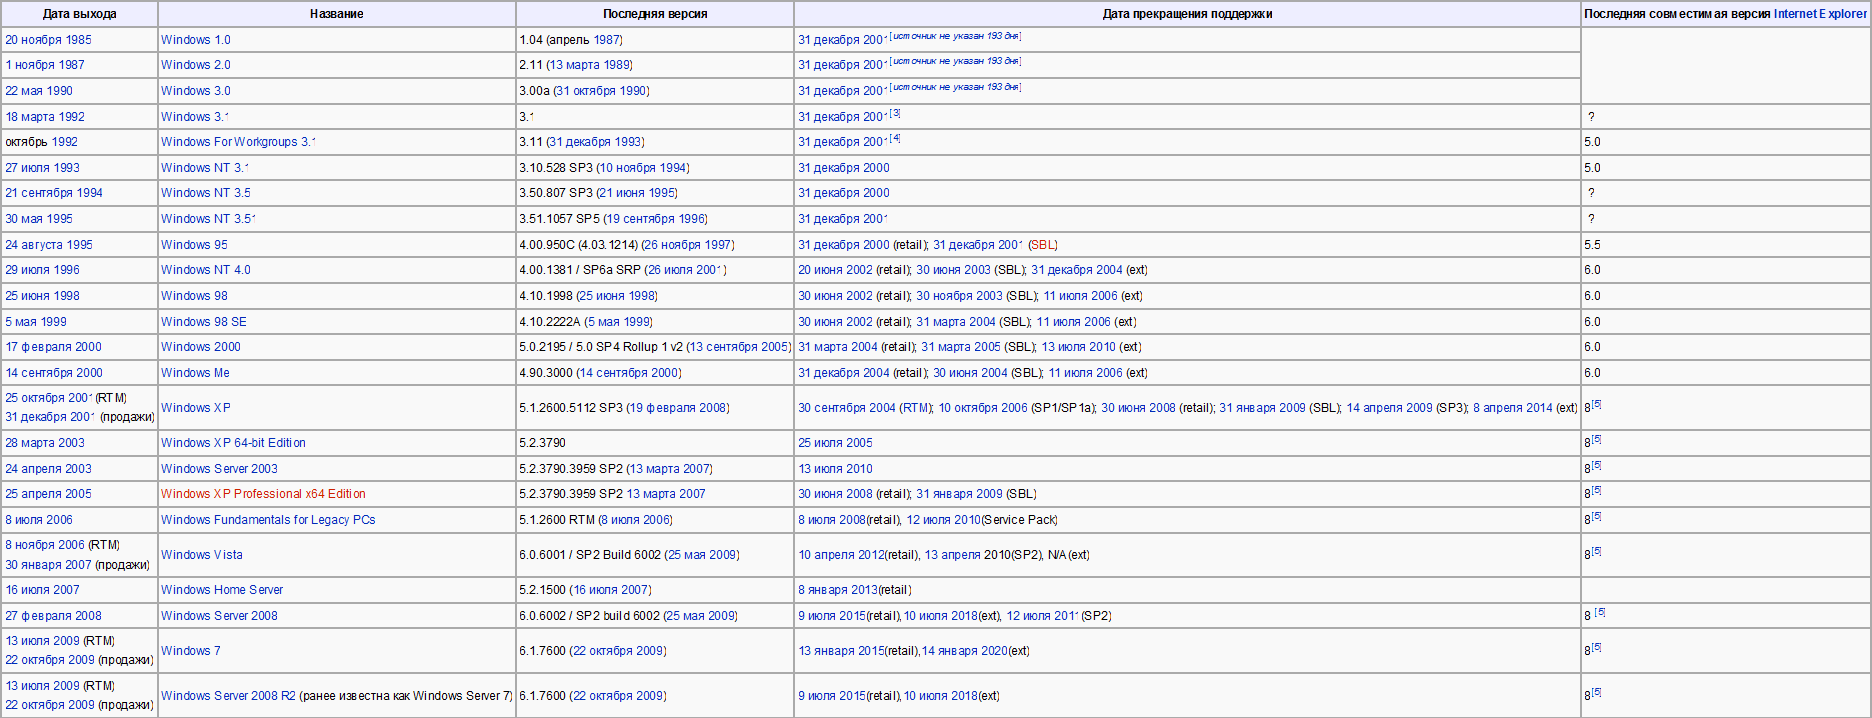Open the 21 июня 1995 link
1872x718 pixels.
pyautogui.click(x=637, y=193)
